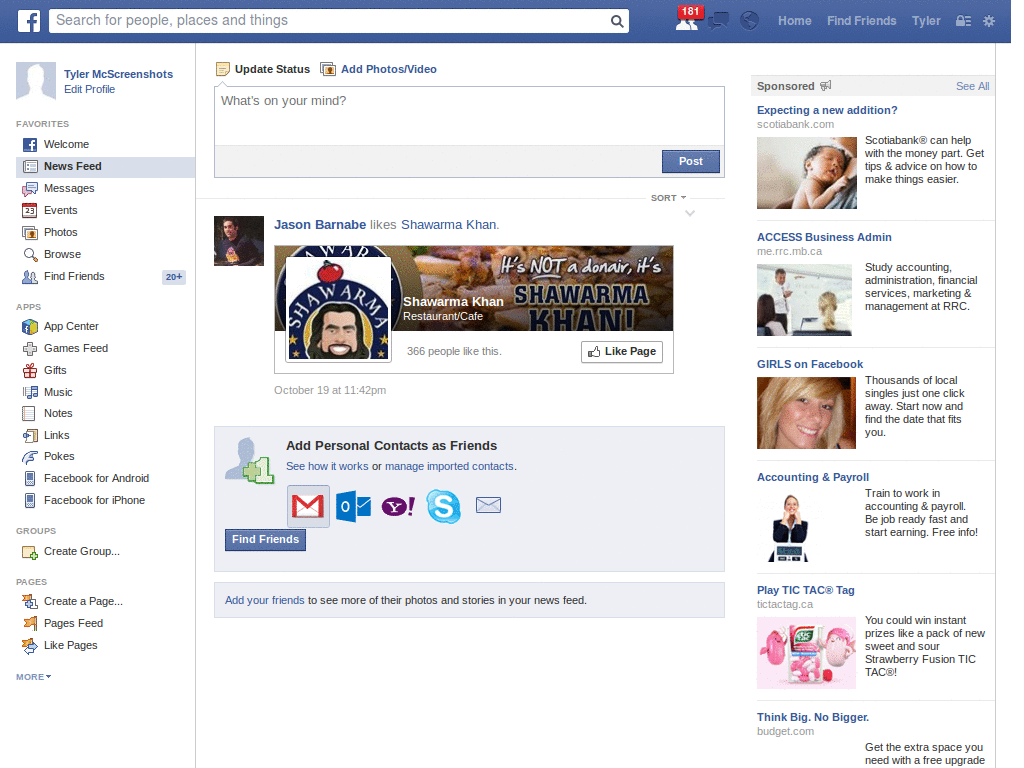Screen dimensions: 1024x768
Task: Click Create Group sidebar item
Action: 71,552
